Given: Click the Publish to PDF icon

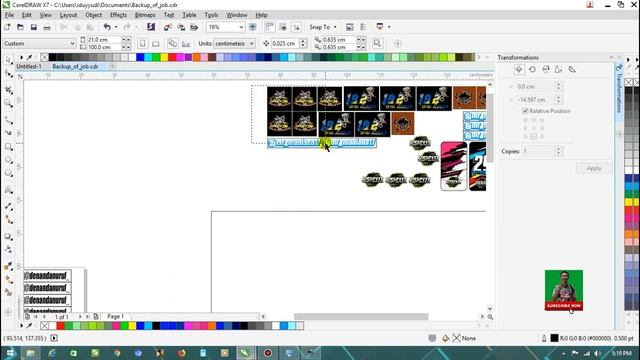Looking at the screenshot, I should [194, 27].
